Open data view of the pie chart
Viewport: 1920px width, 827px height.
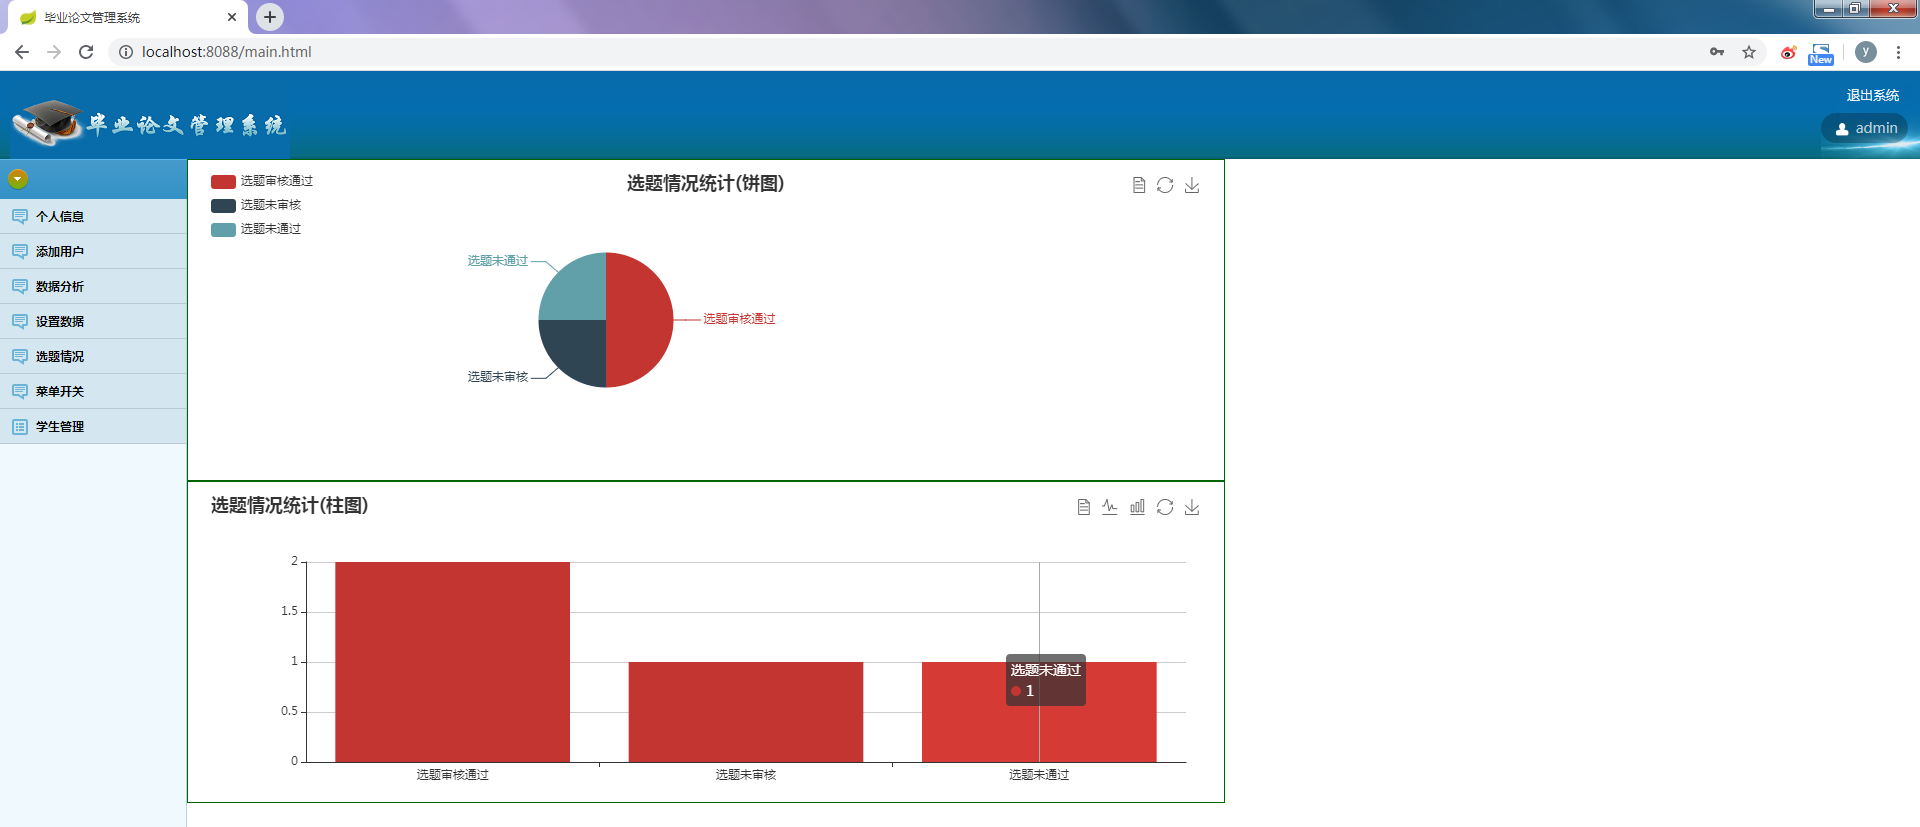pos(1138,185)
